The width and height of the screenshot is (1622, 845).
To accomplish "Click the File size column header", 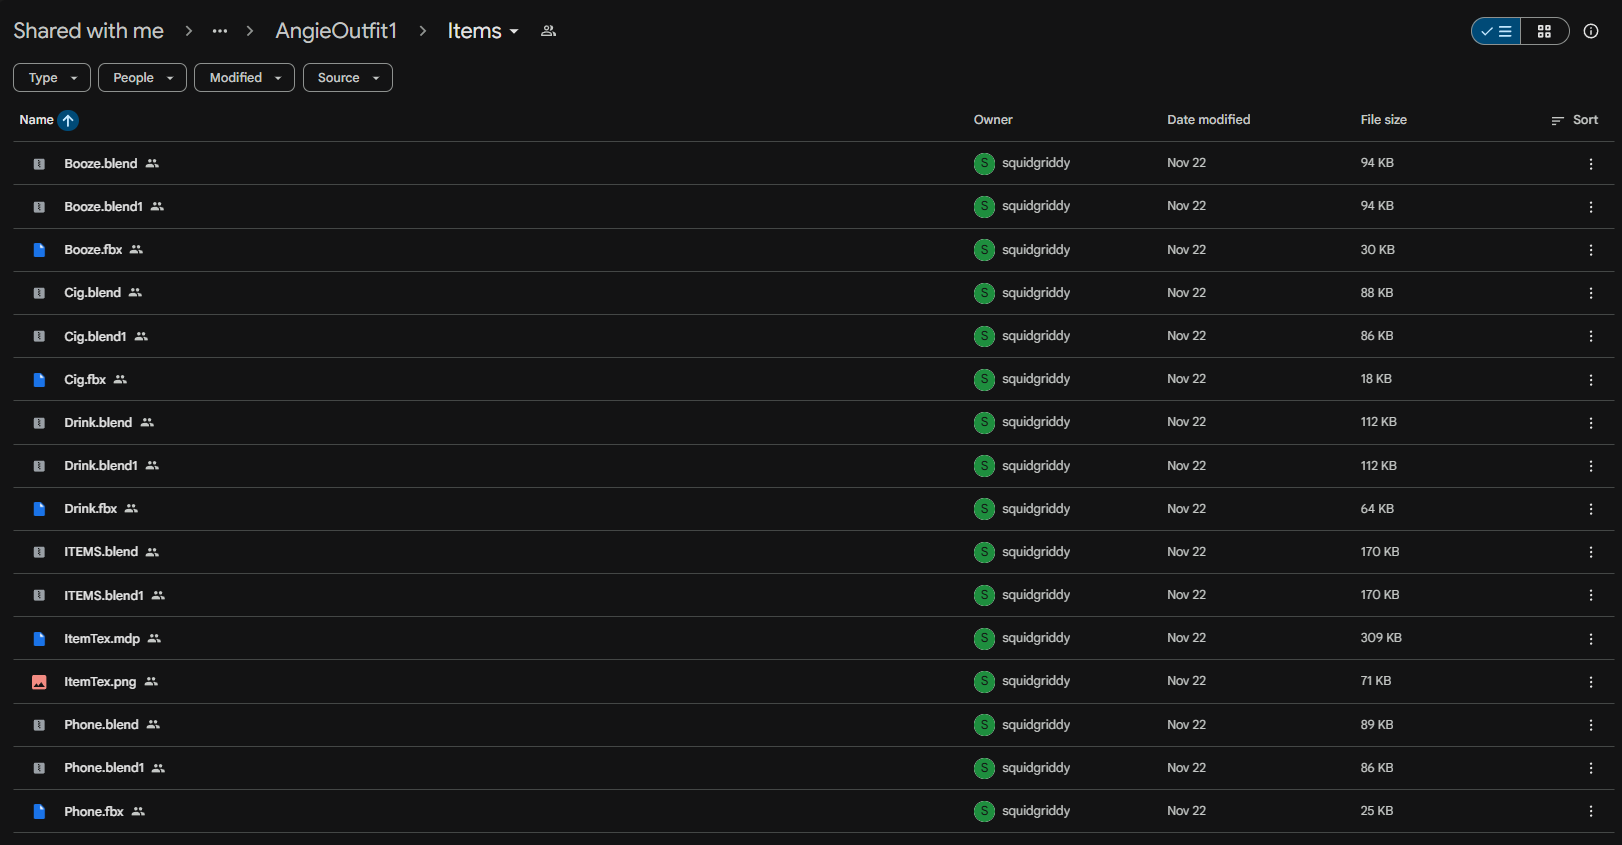I will tap(1383, 120).
